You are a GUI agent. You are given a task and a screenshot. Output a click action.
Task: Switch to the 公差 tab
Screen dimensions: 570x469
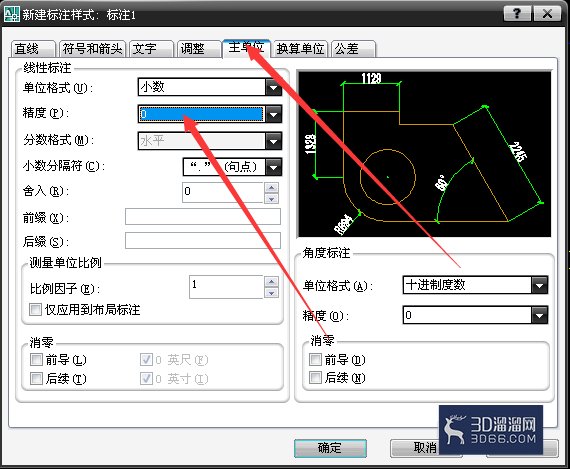[x=353, y=49]
